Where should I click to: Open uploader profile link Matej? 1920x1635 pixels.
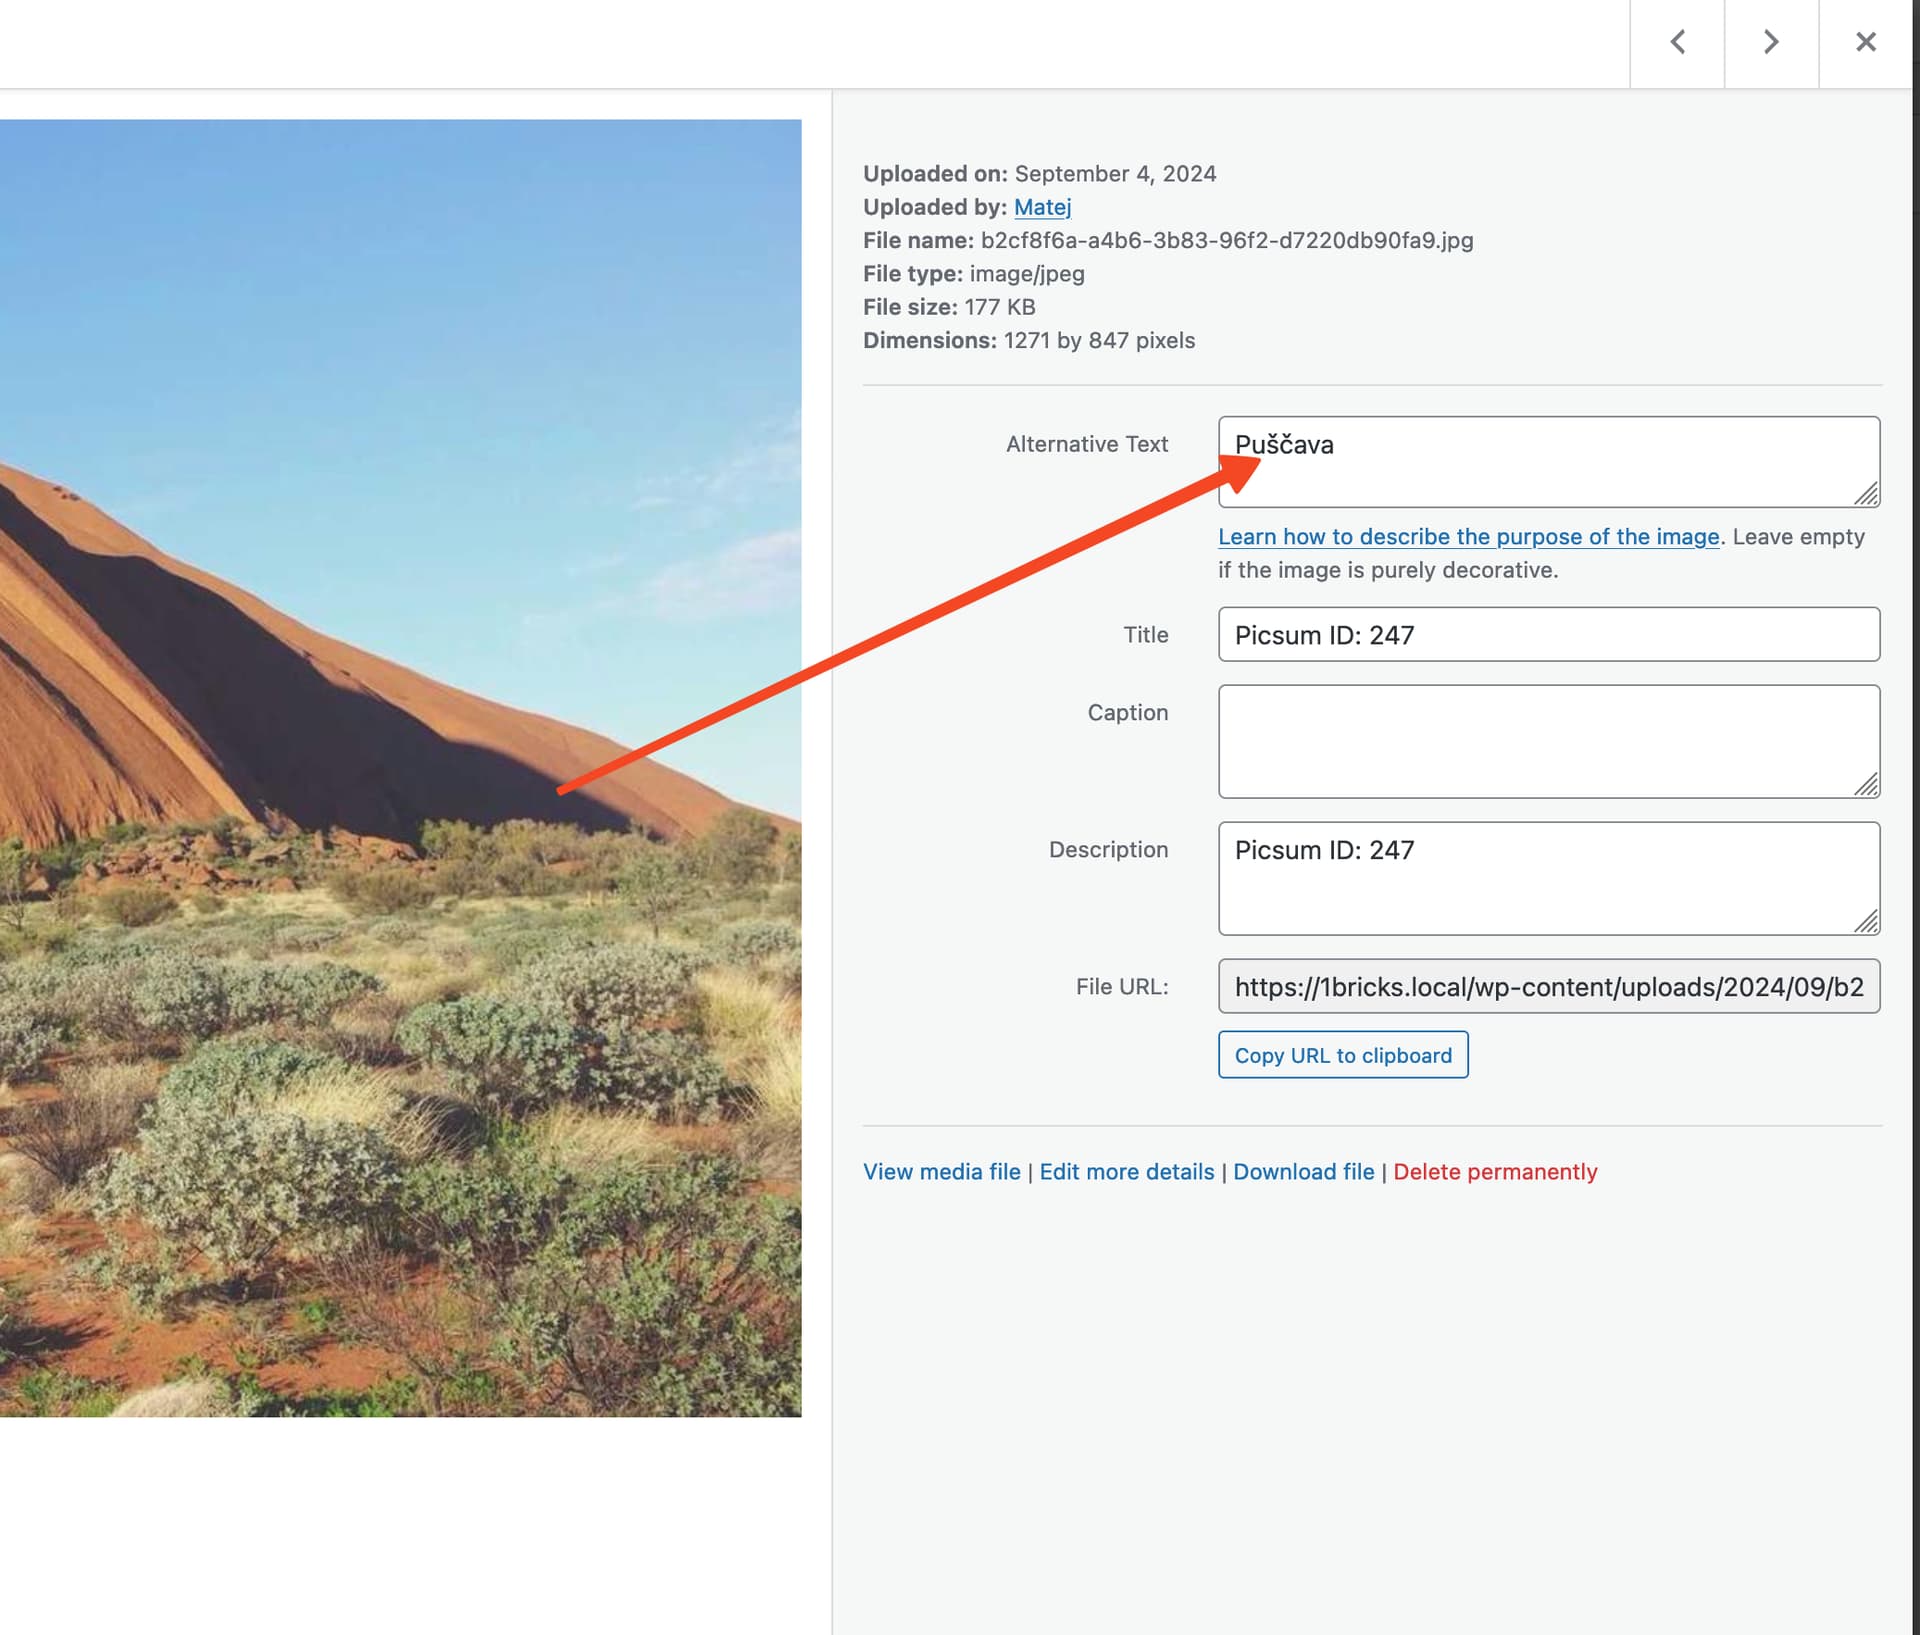pyautogui.click(x=1042, y=207)
